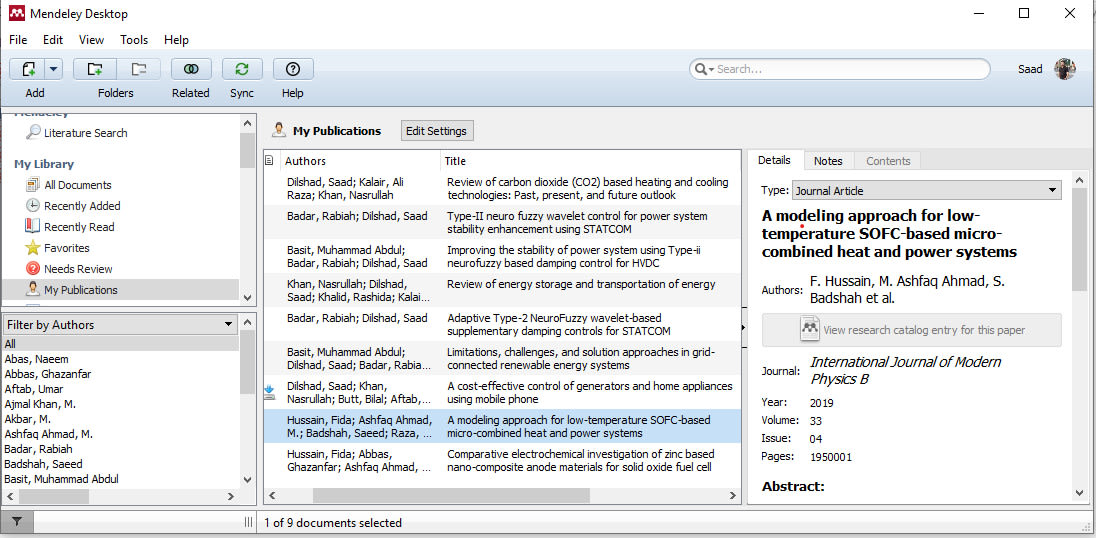The width and height of the screenshot is (1096, 538).
Task: Select Recently Read folder
Action: pyautogui.click(x=79, y=227)
